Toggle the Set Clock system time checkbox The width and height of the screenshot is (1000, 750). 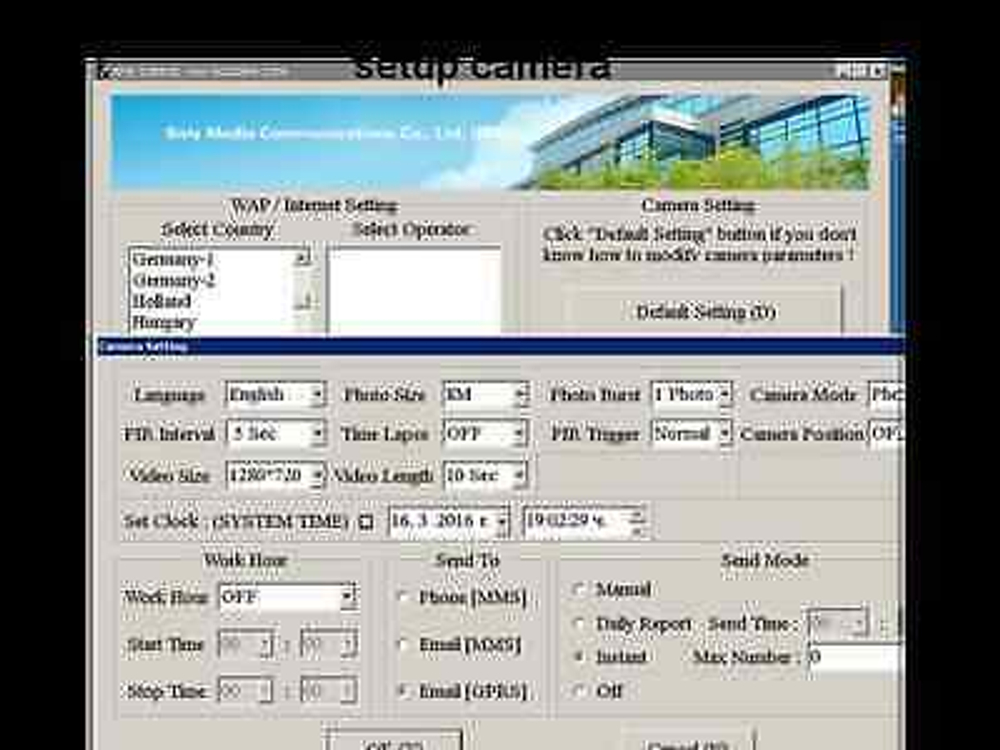366,522
